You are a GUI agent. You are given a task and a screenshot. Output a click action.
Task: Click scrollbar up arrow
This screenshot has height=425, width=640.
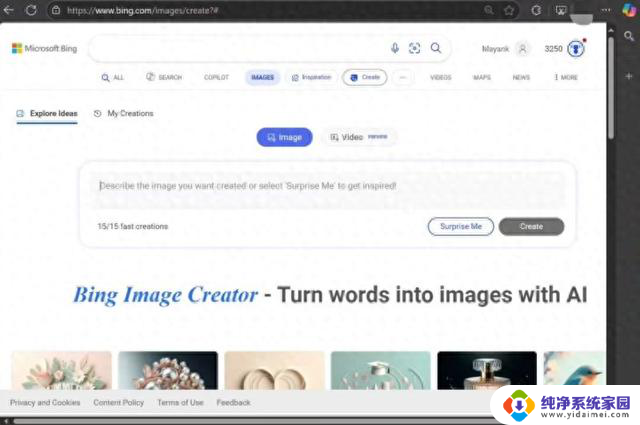pyautogui.click(x=611, y=30)
